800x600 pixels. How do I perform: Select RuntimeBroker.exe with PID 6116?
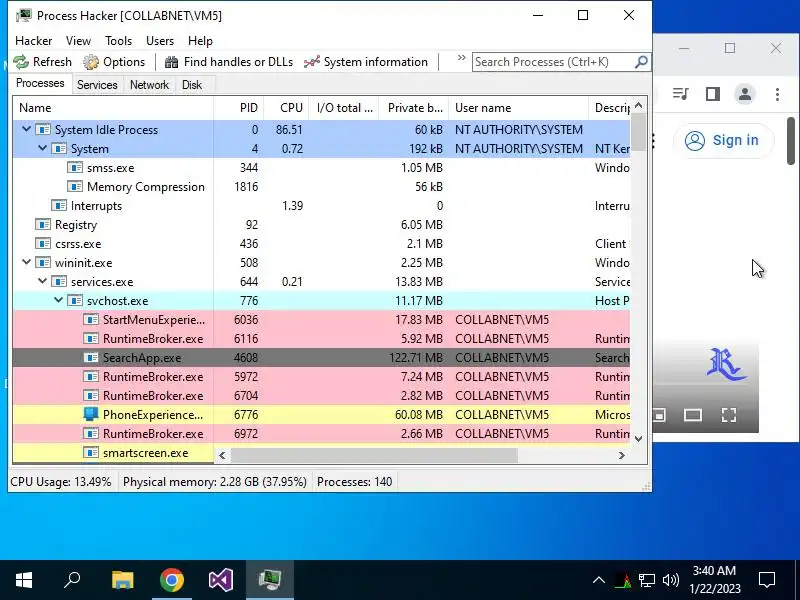[x=321, y=338]
